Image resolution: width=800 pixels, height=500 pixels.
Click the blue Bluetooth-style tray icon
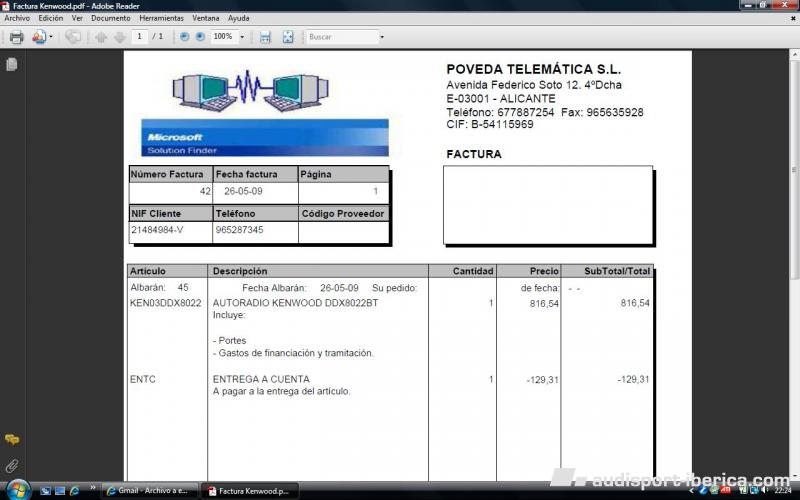coord(704,491)
